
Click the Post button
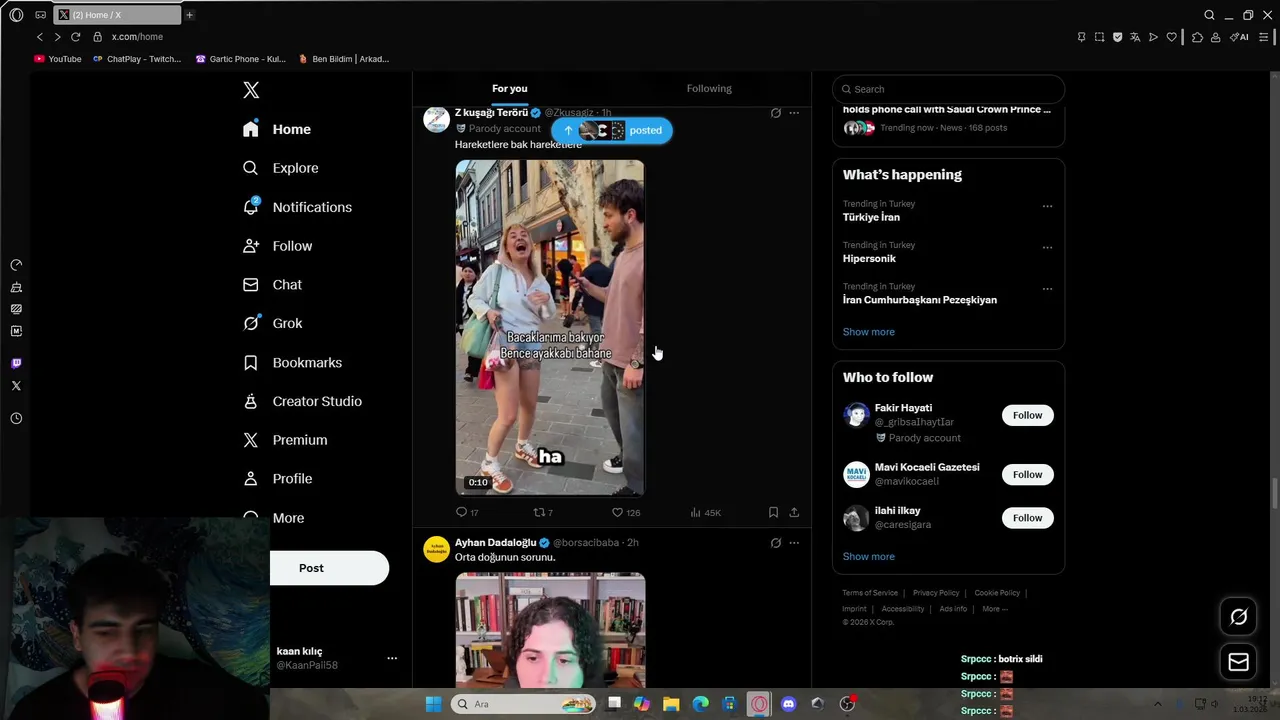[329, 568]
